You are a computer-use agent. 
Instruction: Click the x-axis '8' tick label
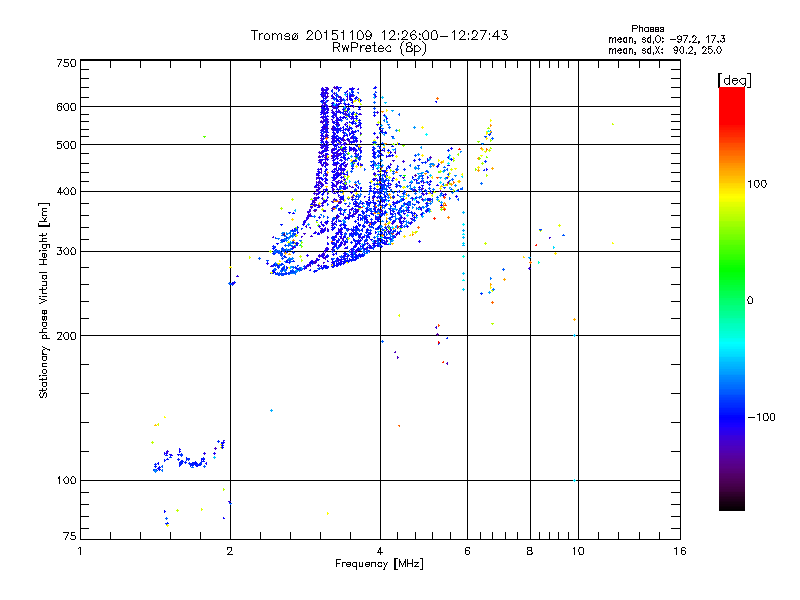click(x=530, y=551)
